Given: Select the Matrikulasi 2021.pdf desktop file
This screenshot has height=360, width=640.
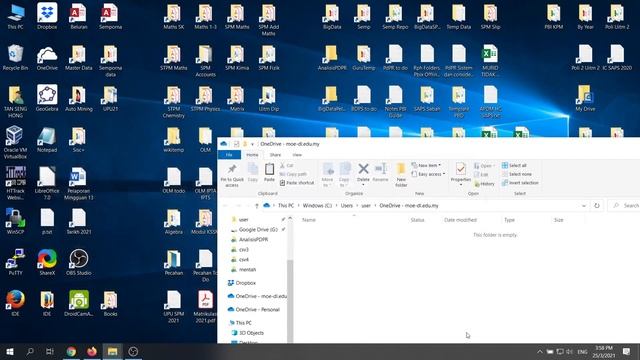Looking at the screenshot, I should tap(205, 307).
